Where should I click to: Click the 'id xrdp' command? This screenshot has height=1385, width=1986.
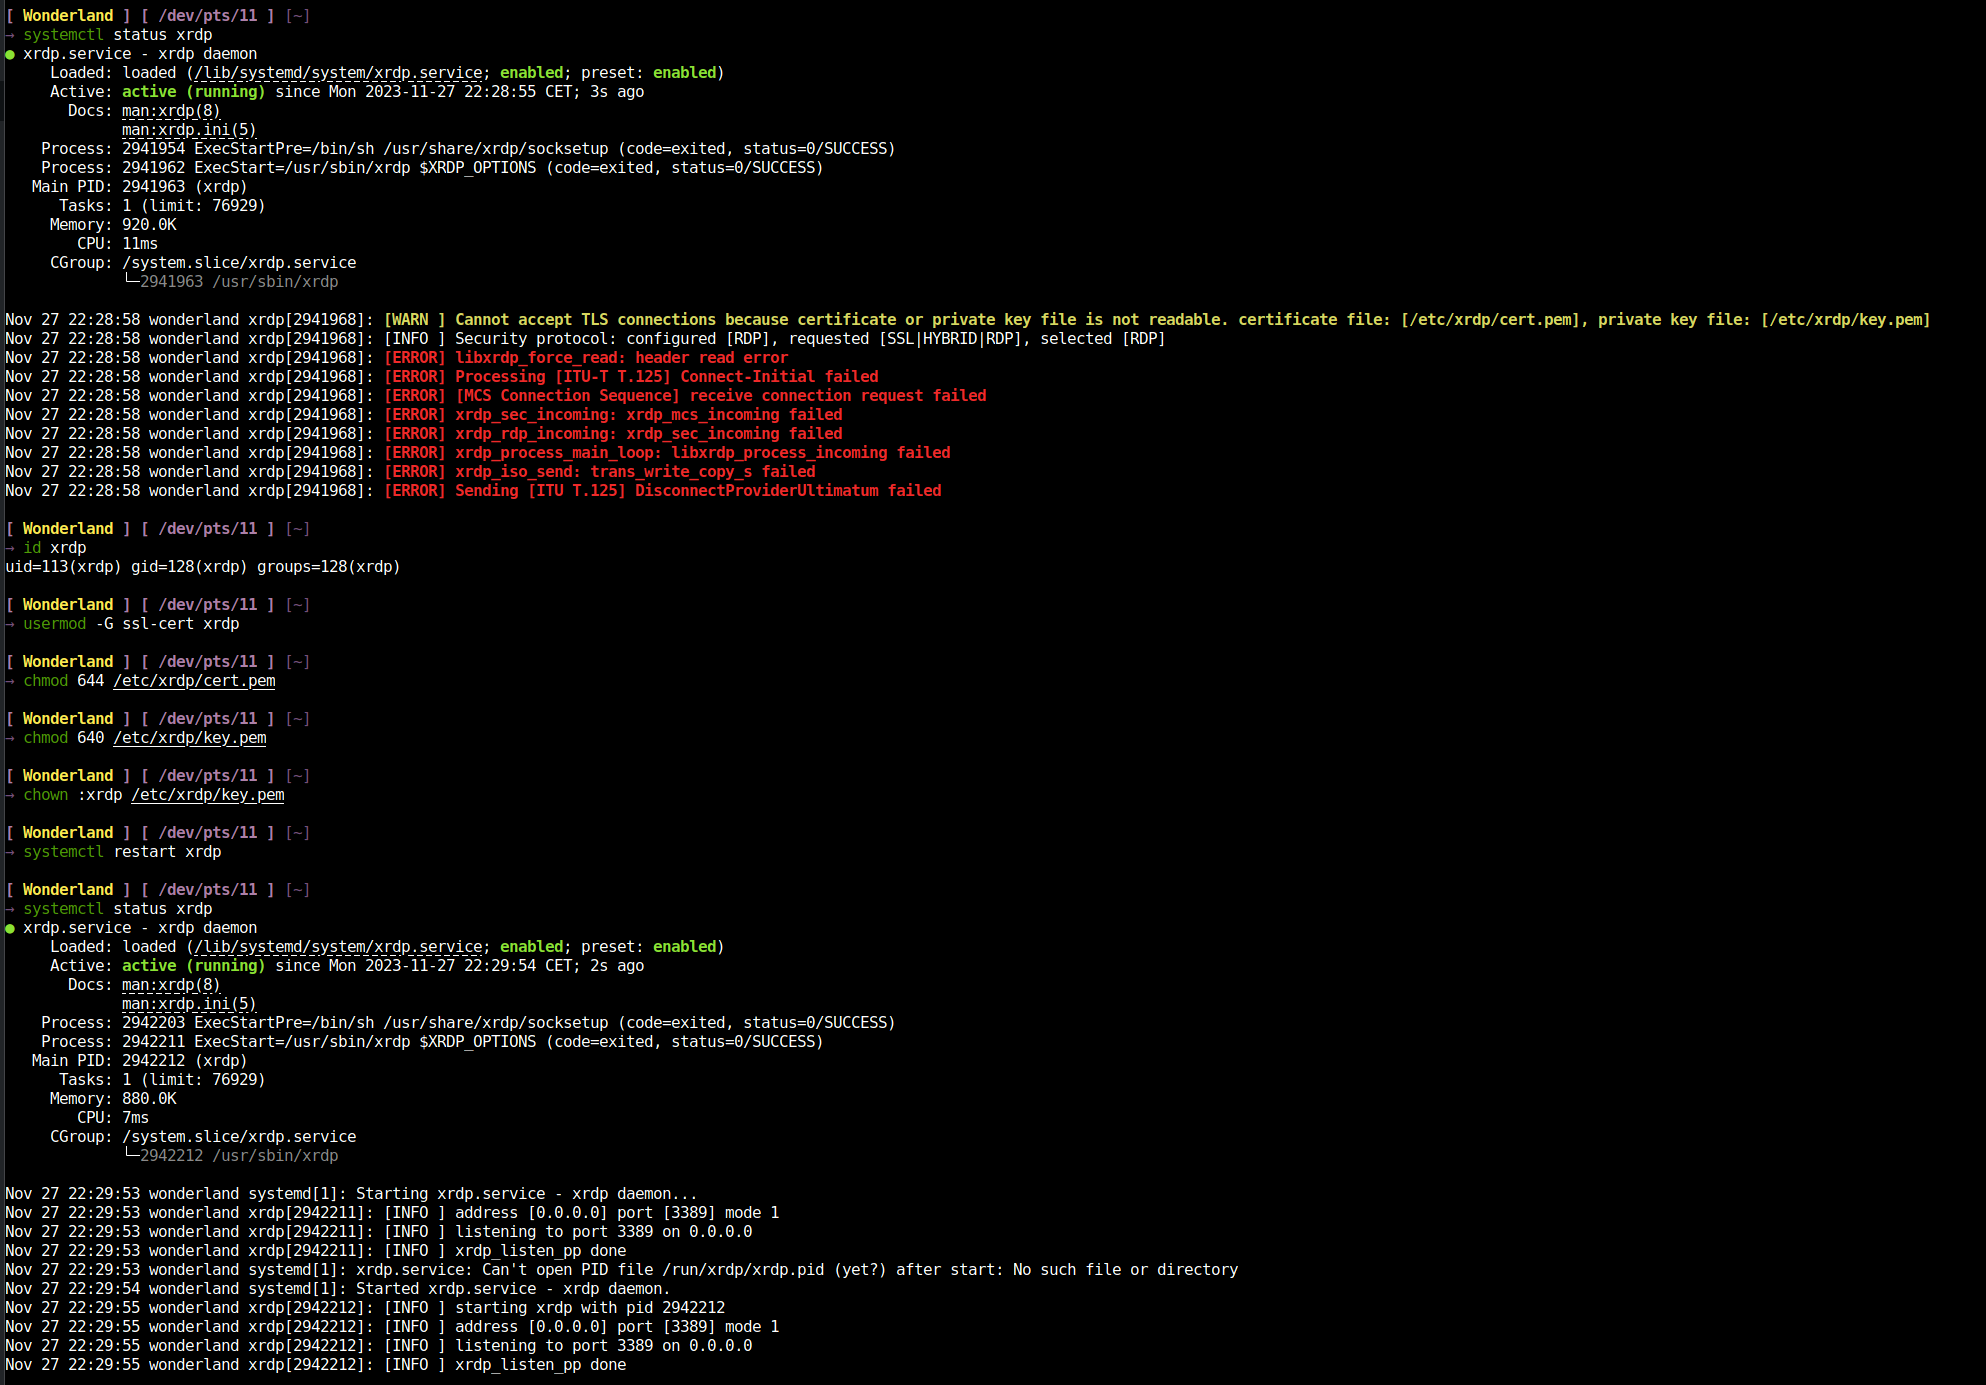[55, 548]
